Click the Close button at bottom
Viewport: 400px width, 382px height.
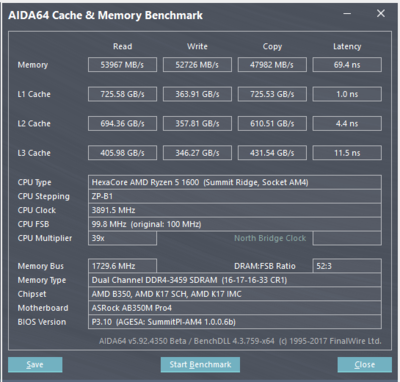click(364, 365)
